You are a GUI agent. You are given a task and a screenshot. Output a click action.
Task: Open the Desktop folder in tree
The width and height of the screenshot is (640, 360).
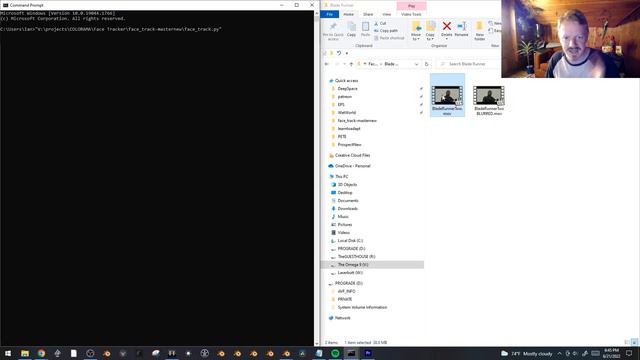(x=344, y=193)
